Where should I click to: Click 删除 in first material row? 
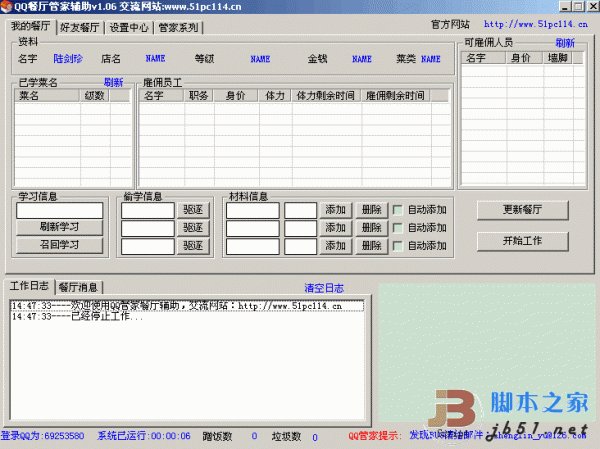(x=372, y=210)
